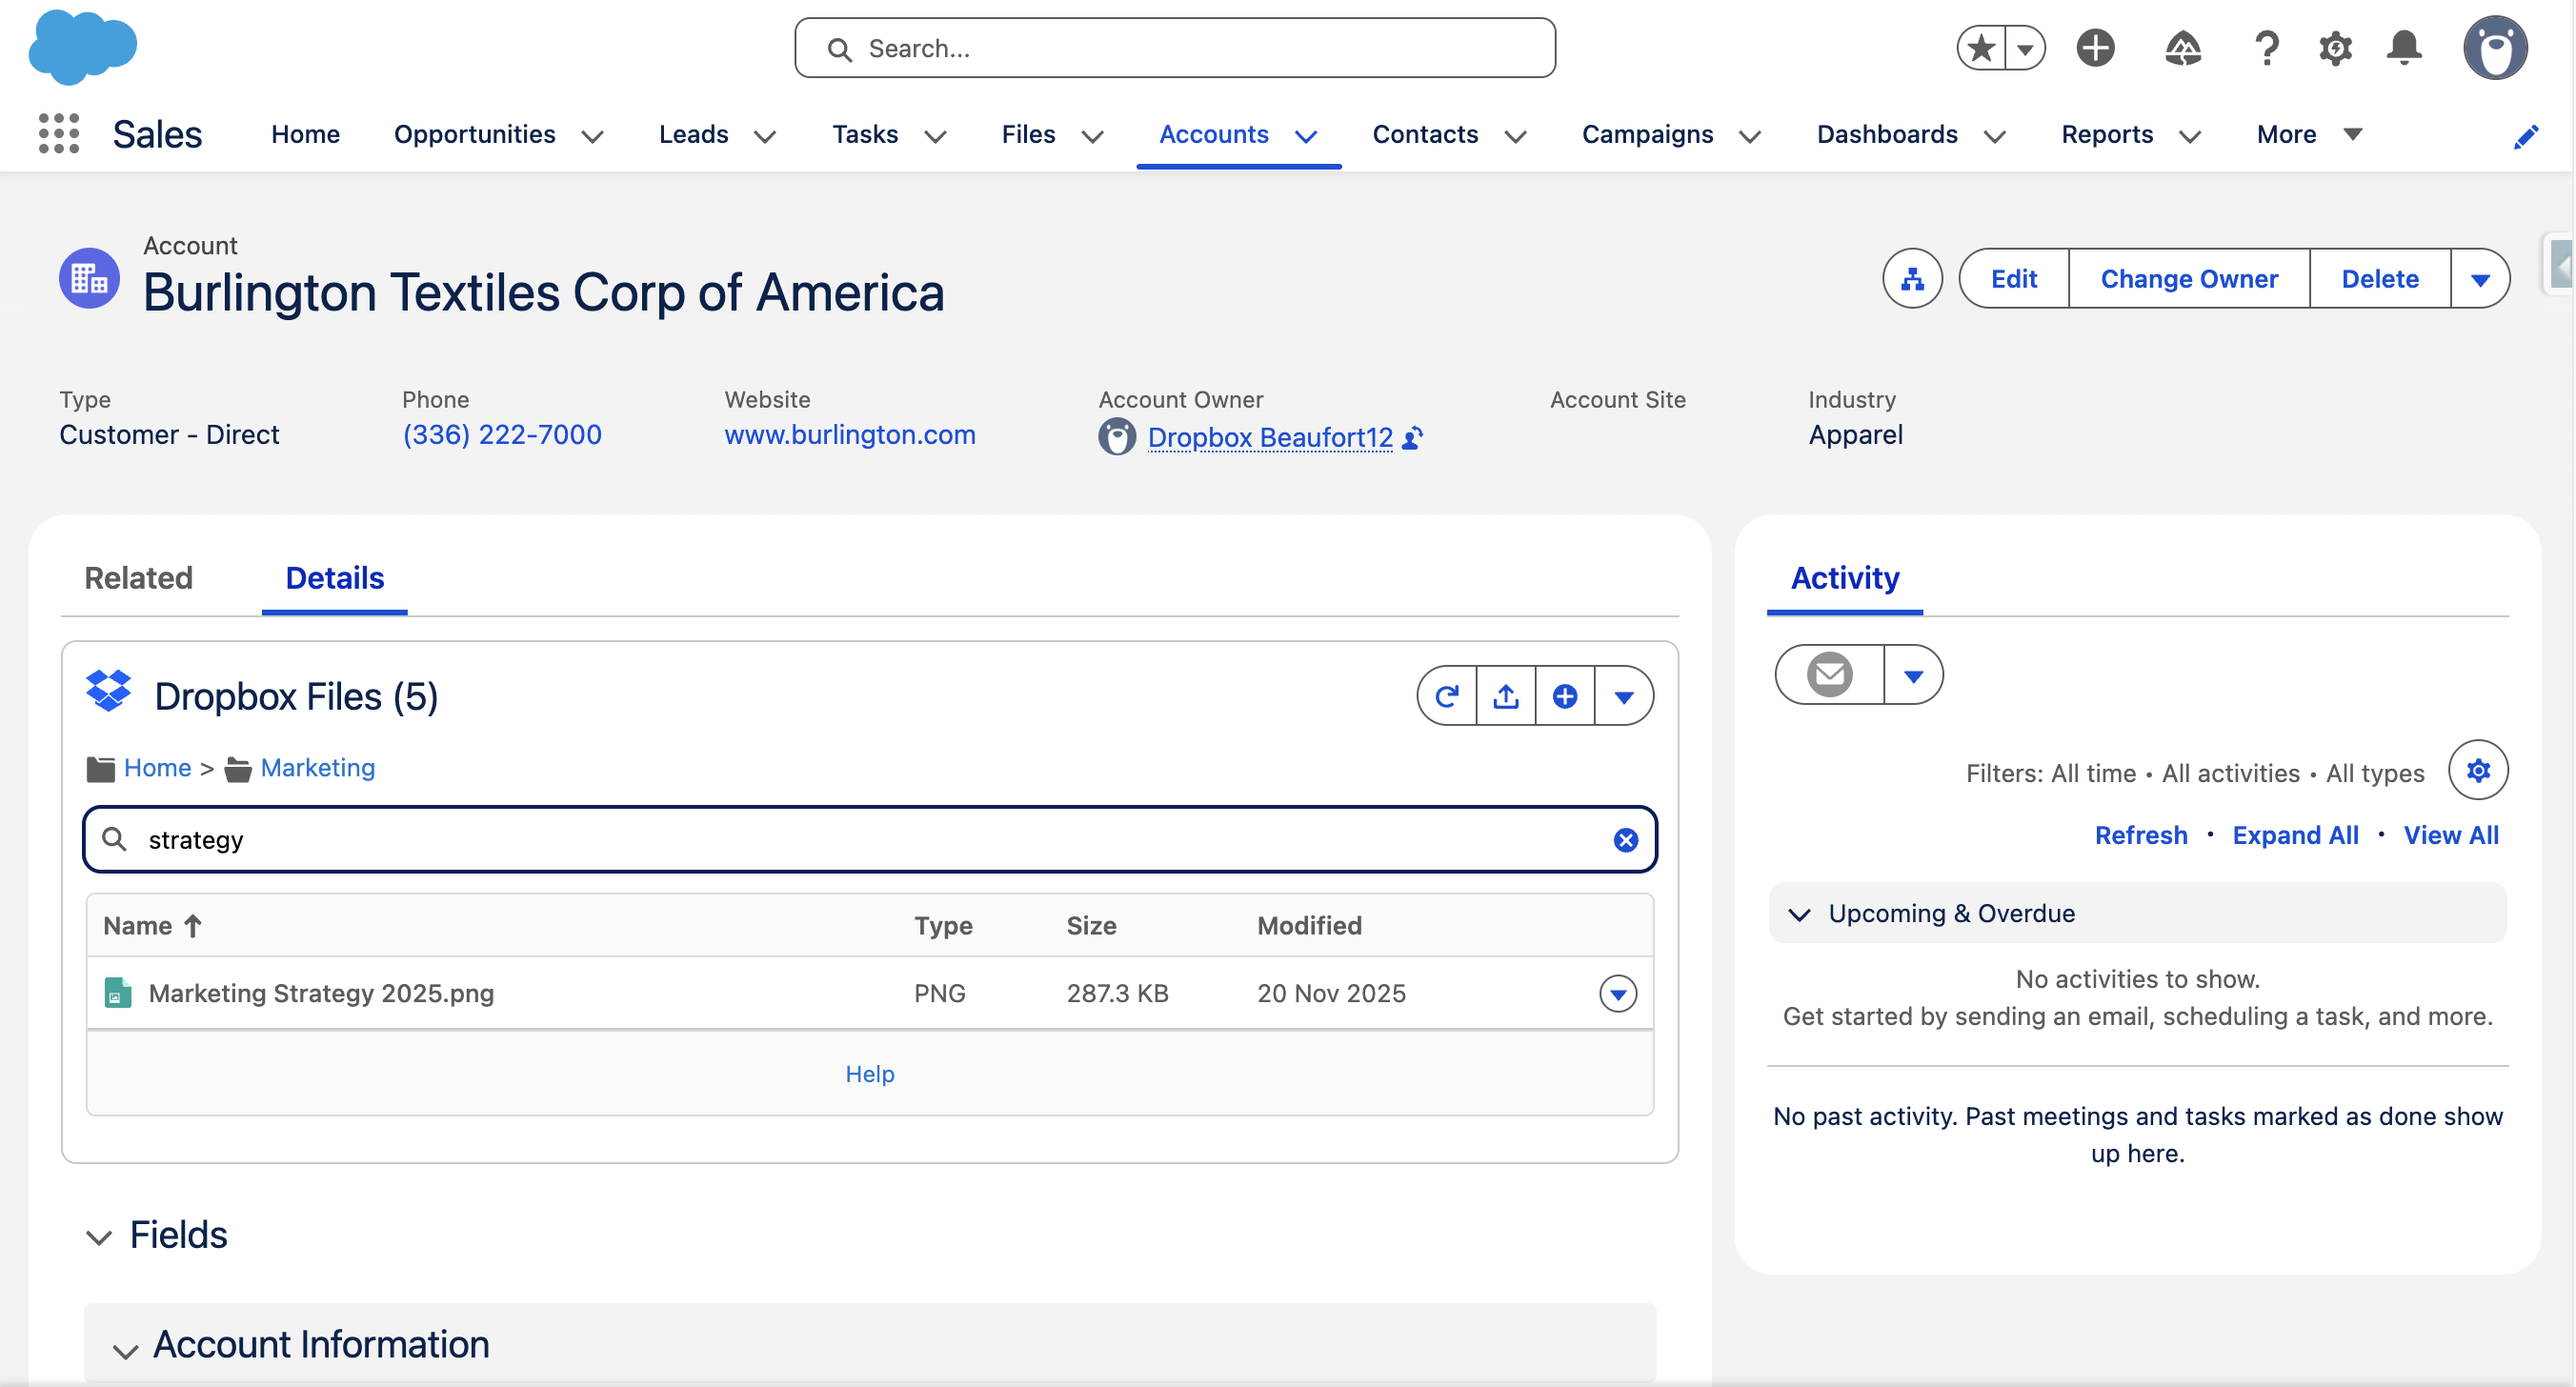The width and height of the screenshot is (2576, 1387).
Task: Open the App Launcher grid icon
Action: 59,134
